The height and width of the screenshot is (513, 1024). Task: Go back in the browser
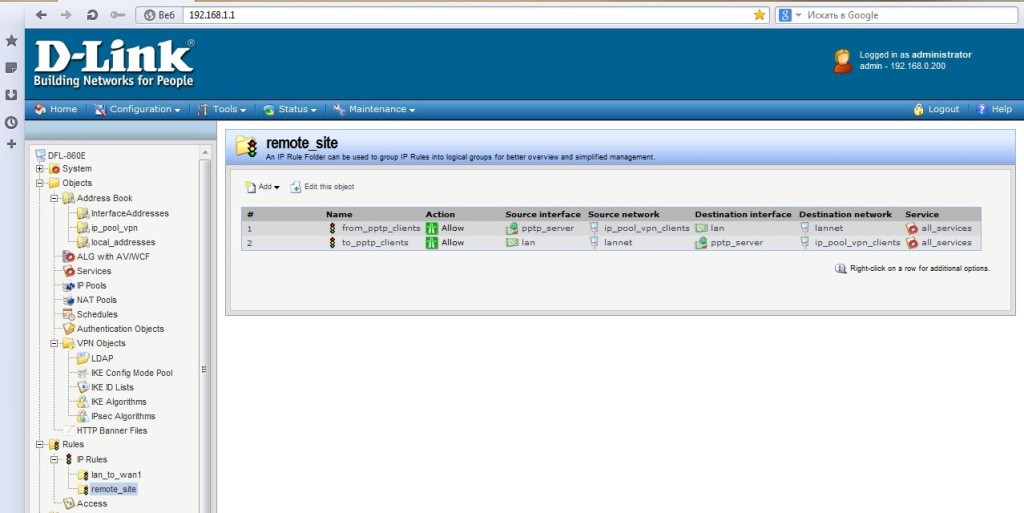41,14
